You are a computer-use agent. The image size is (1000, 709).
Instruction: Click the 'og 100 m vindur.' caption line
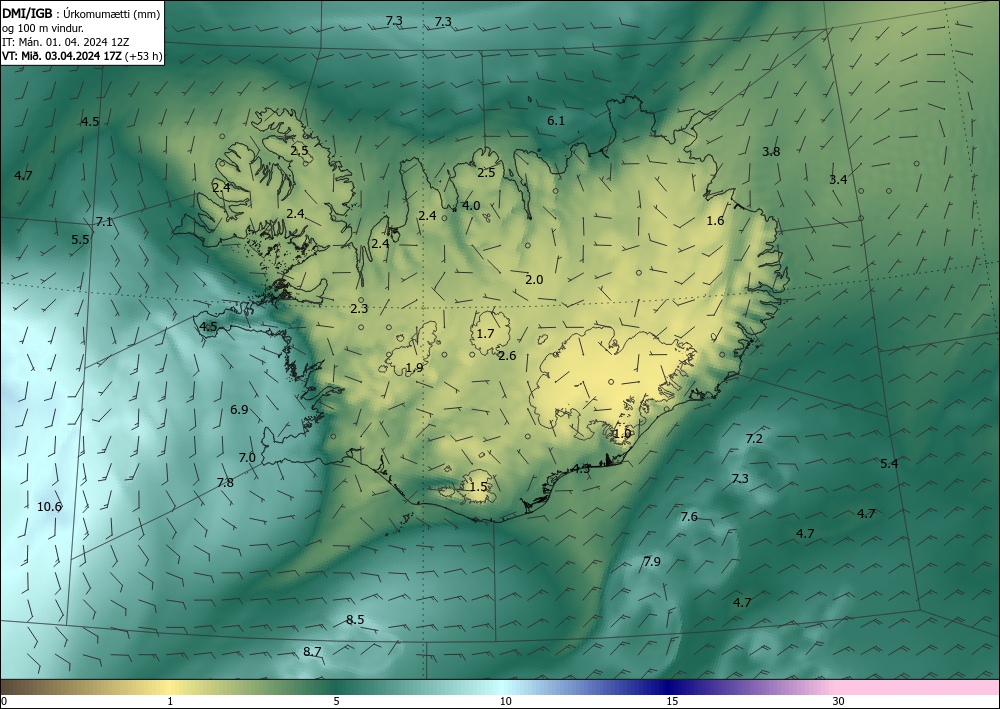(43, 27)
